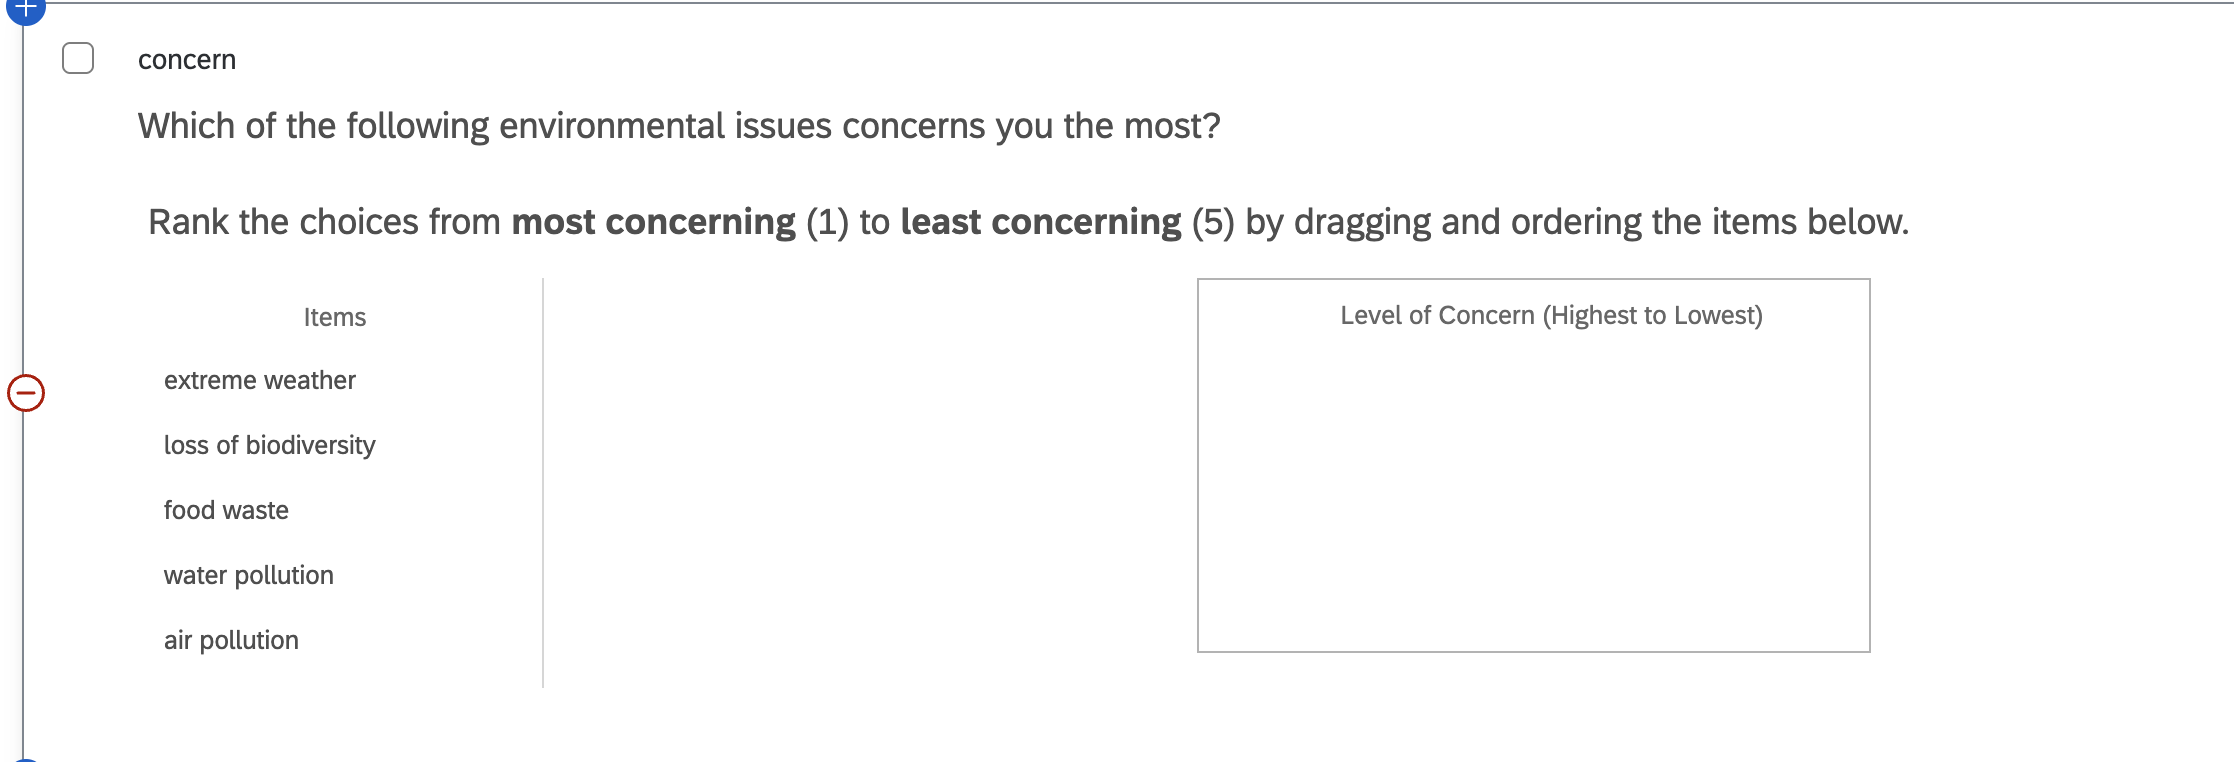Click the 'Items' column header
This screenshot has width=2234, height=762.
[335, 317]
